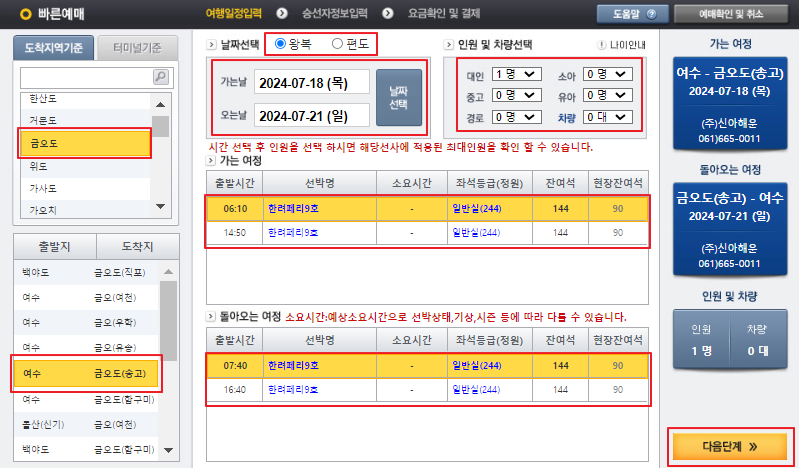Screen dimensions: 799x468
Task: Select 16:40 return departure row
Action: click(427, 390)
